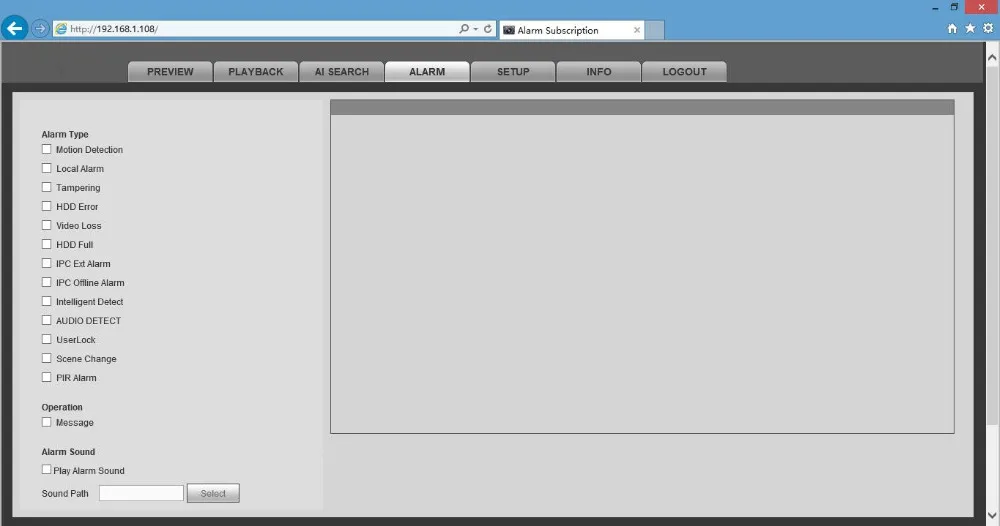Tick the Scene Change checkbox

[x=47, y=358]
